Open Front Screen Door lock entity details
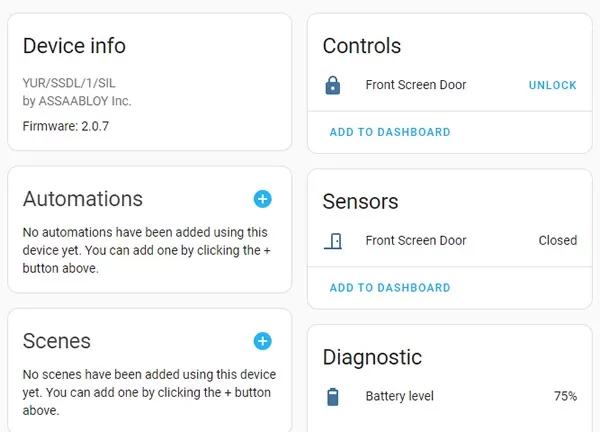The image size is (600, 432). [x=416, y=85]
